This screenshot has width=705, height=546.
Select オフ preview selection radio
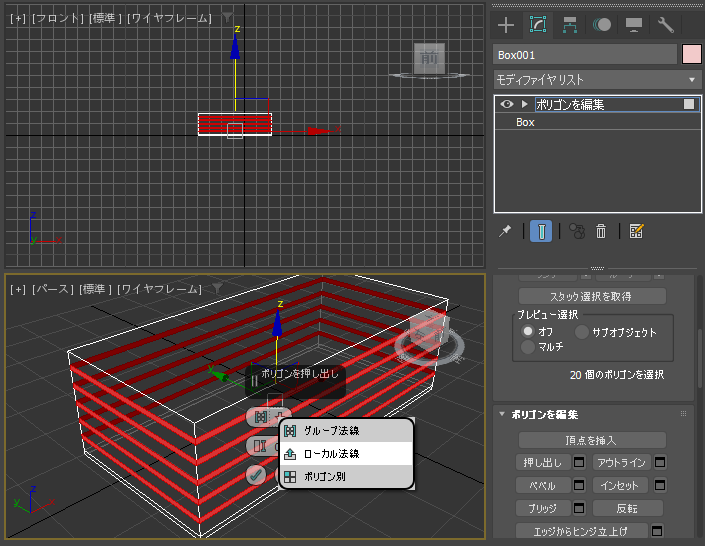[527, 331]
